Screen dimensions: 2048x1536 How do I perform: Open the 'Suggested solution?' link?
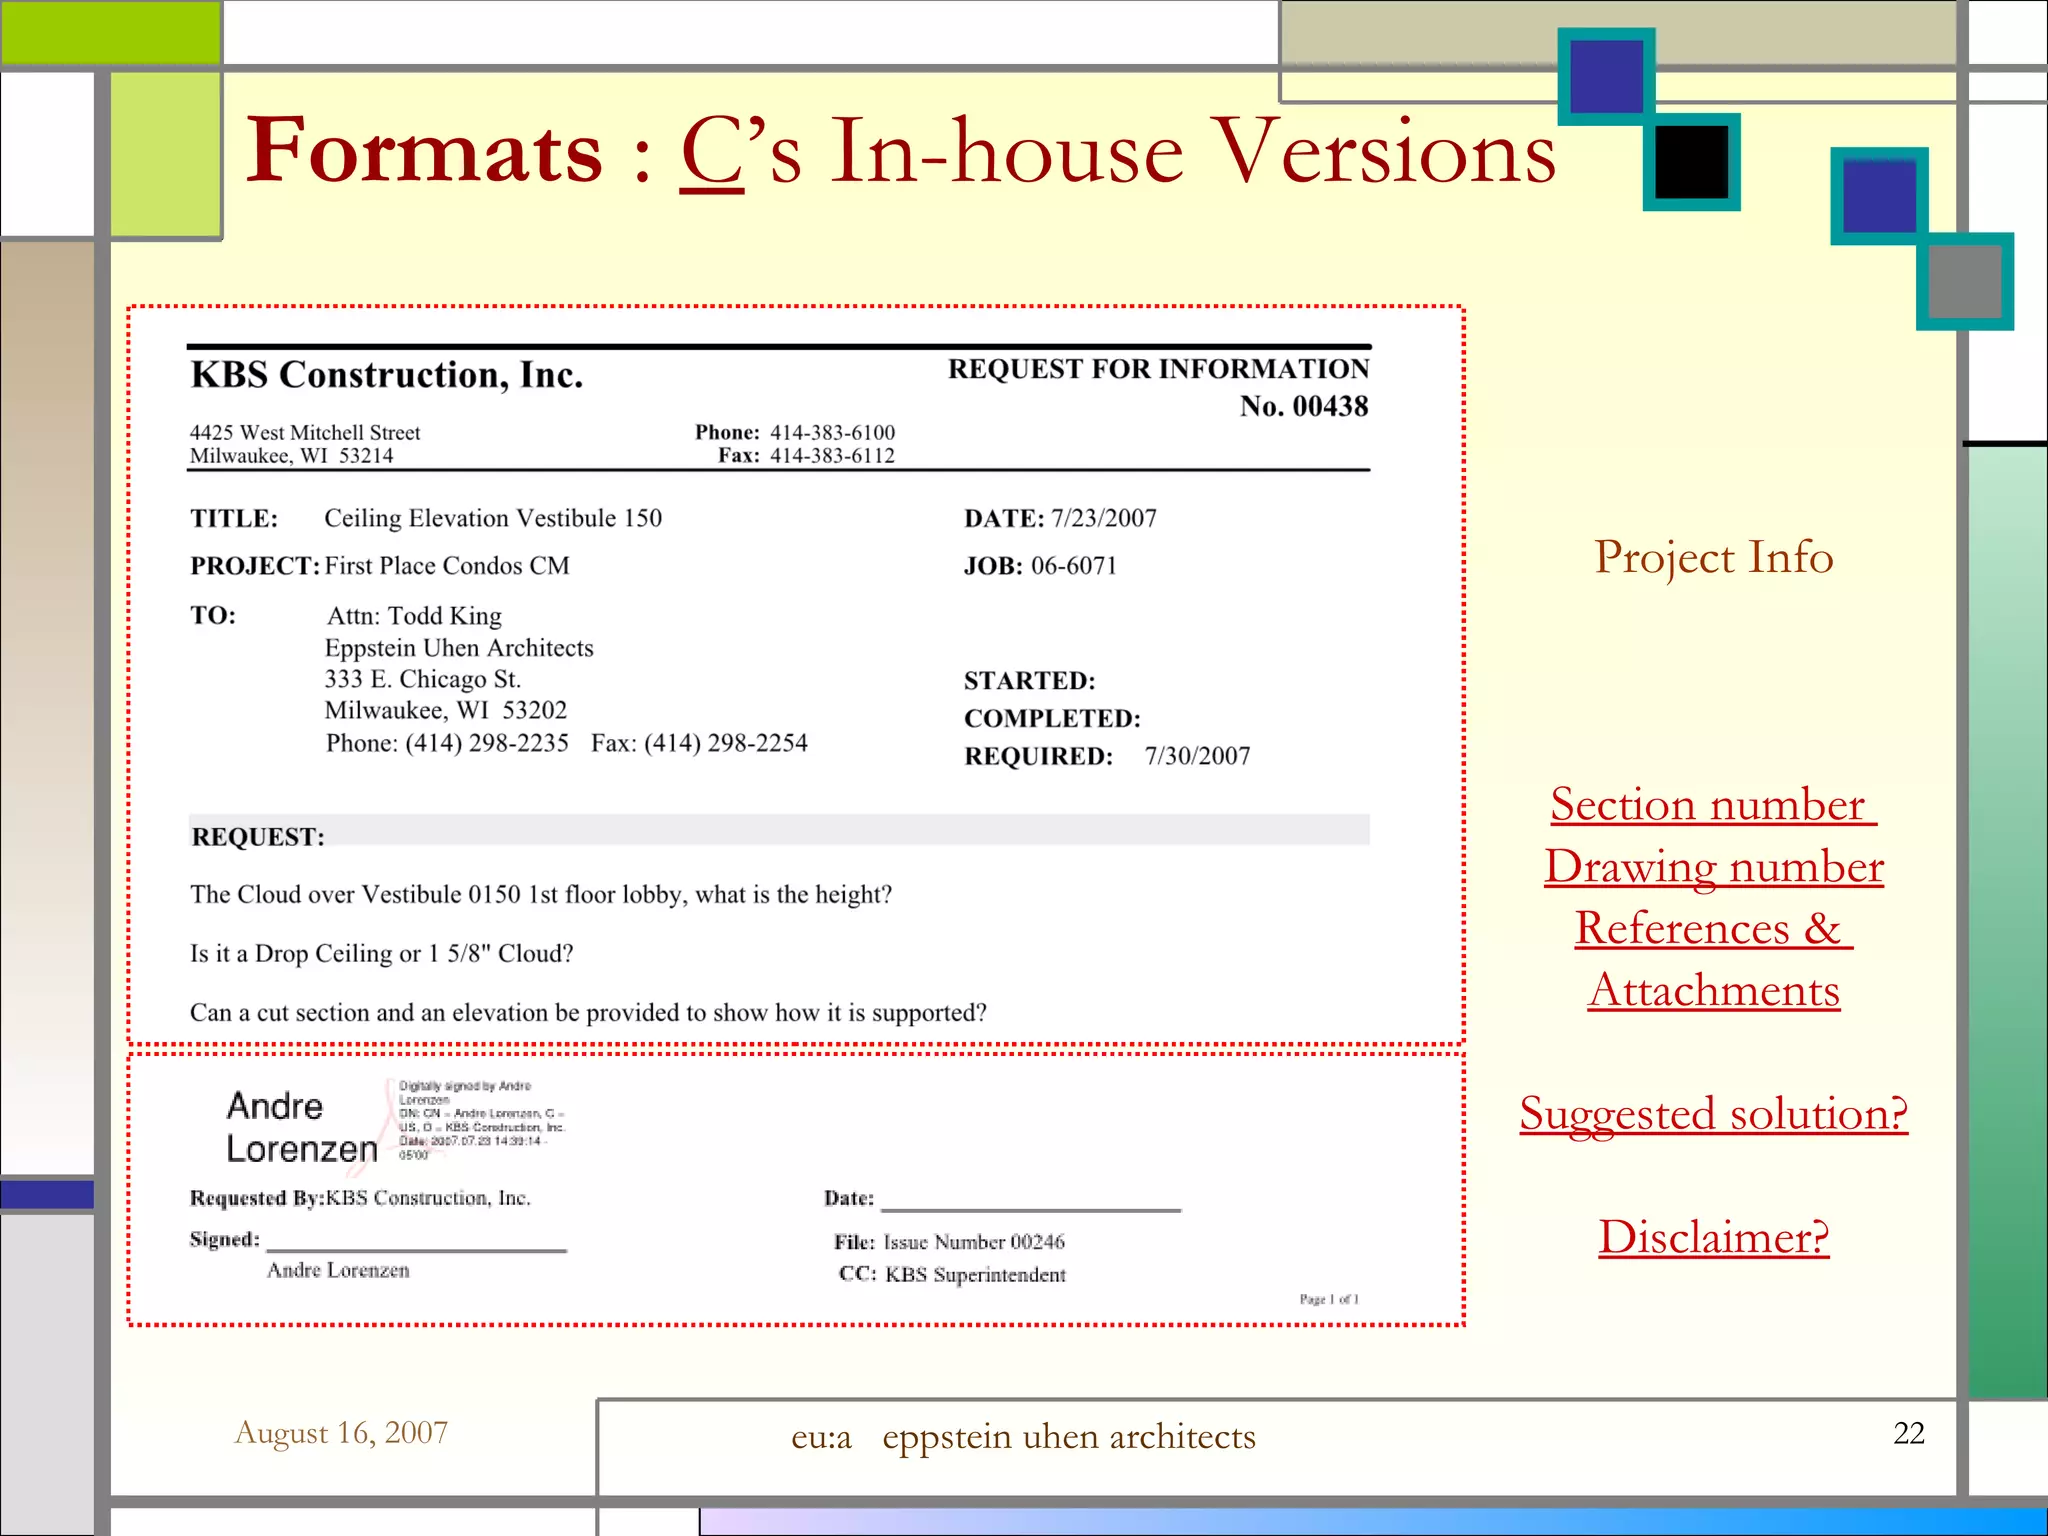pyautogui.click(x=1714, y=1114)
